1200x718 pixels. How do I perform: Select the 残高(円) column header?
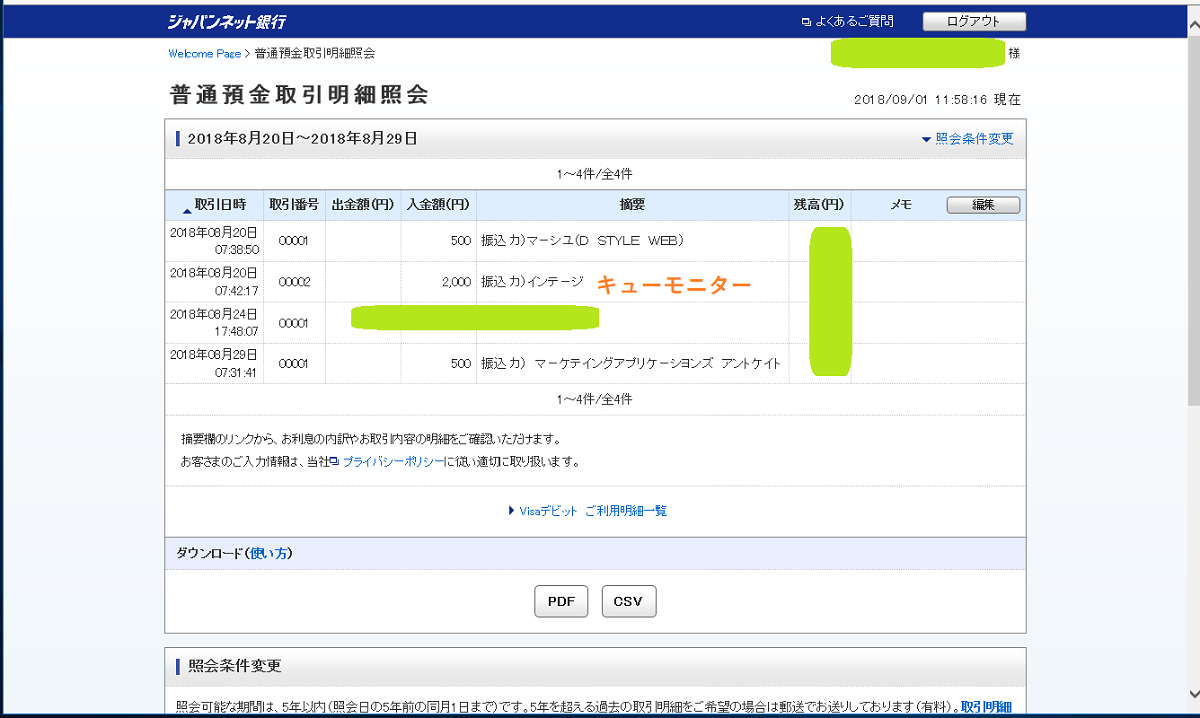tap(819, 205)
